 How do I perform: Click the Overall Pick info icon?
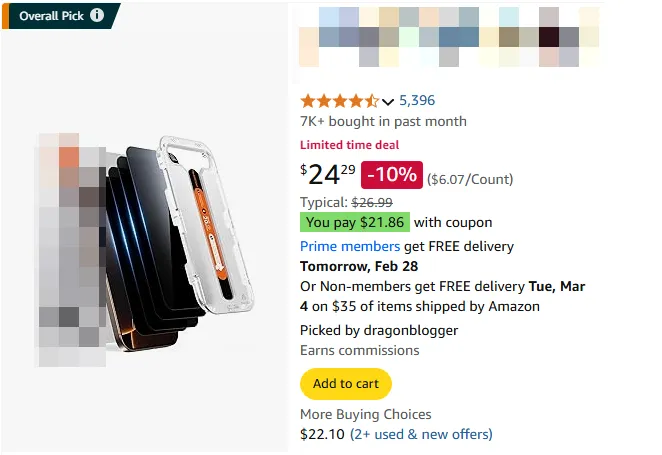click(97, 15)
